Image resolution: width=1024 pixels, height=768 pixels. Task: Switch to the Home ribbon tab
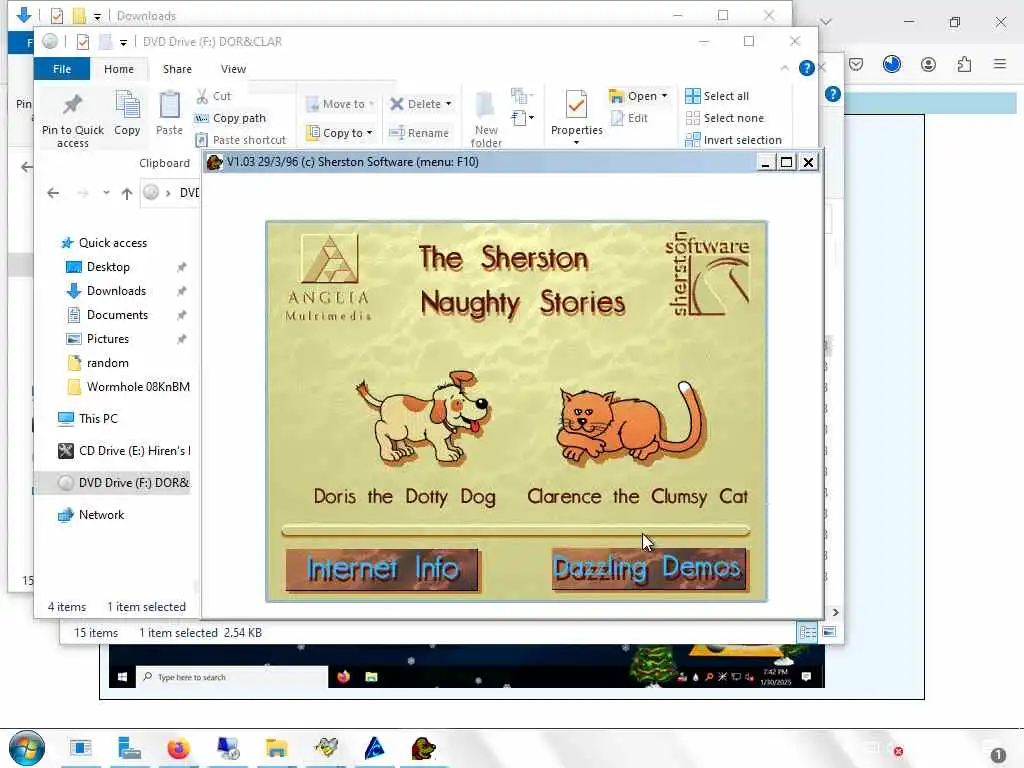pyautogui.click(x=119, y=69)
